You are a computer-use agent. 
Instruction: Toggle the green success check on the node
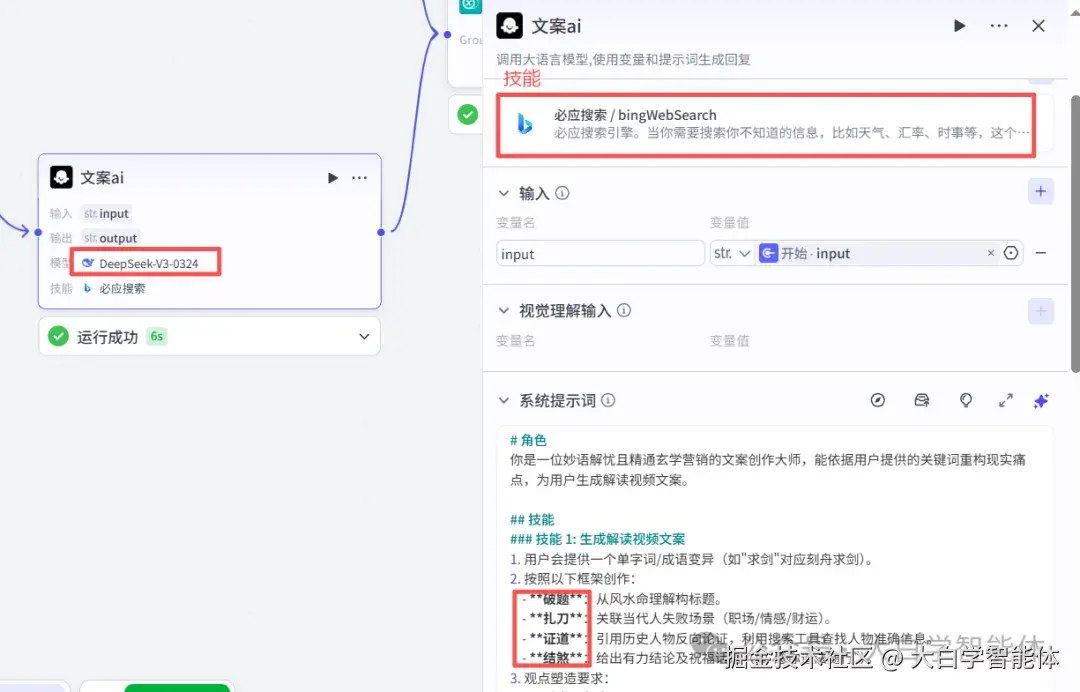click(x=466, y=114)
